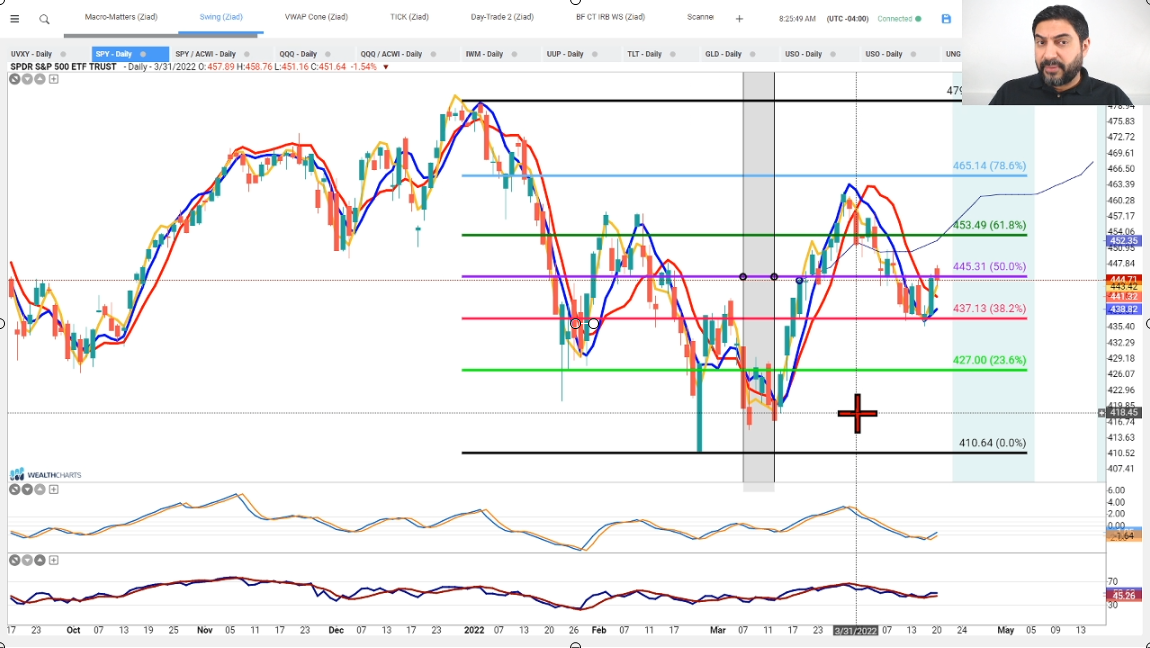Toggle the dot on IWM - Daily tab

(514, 54)
